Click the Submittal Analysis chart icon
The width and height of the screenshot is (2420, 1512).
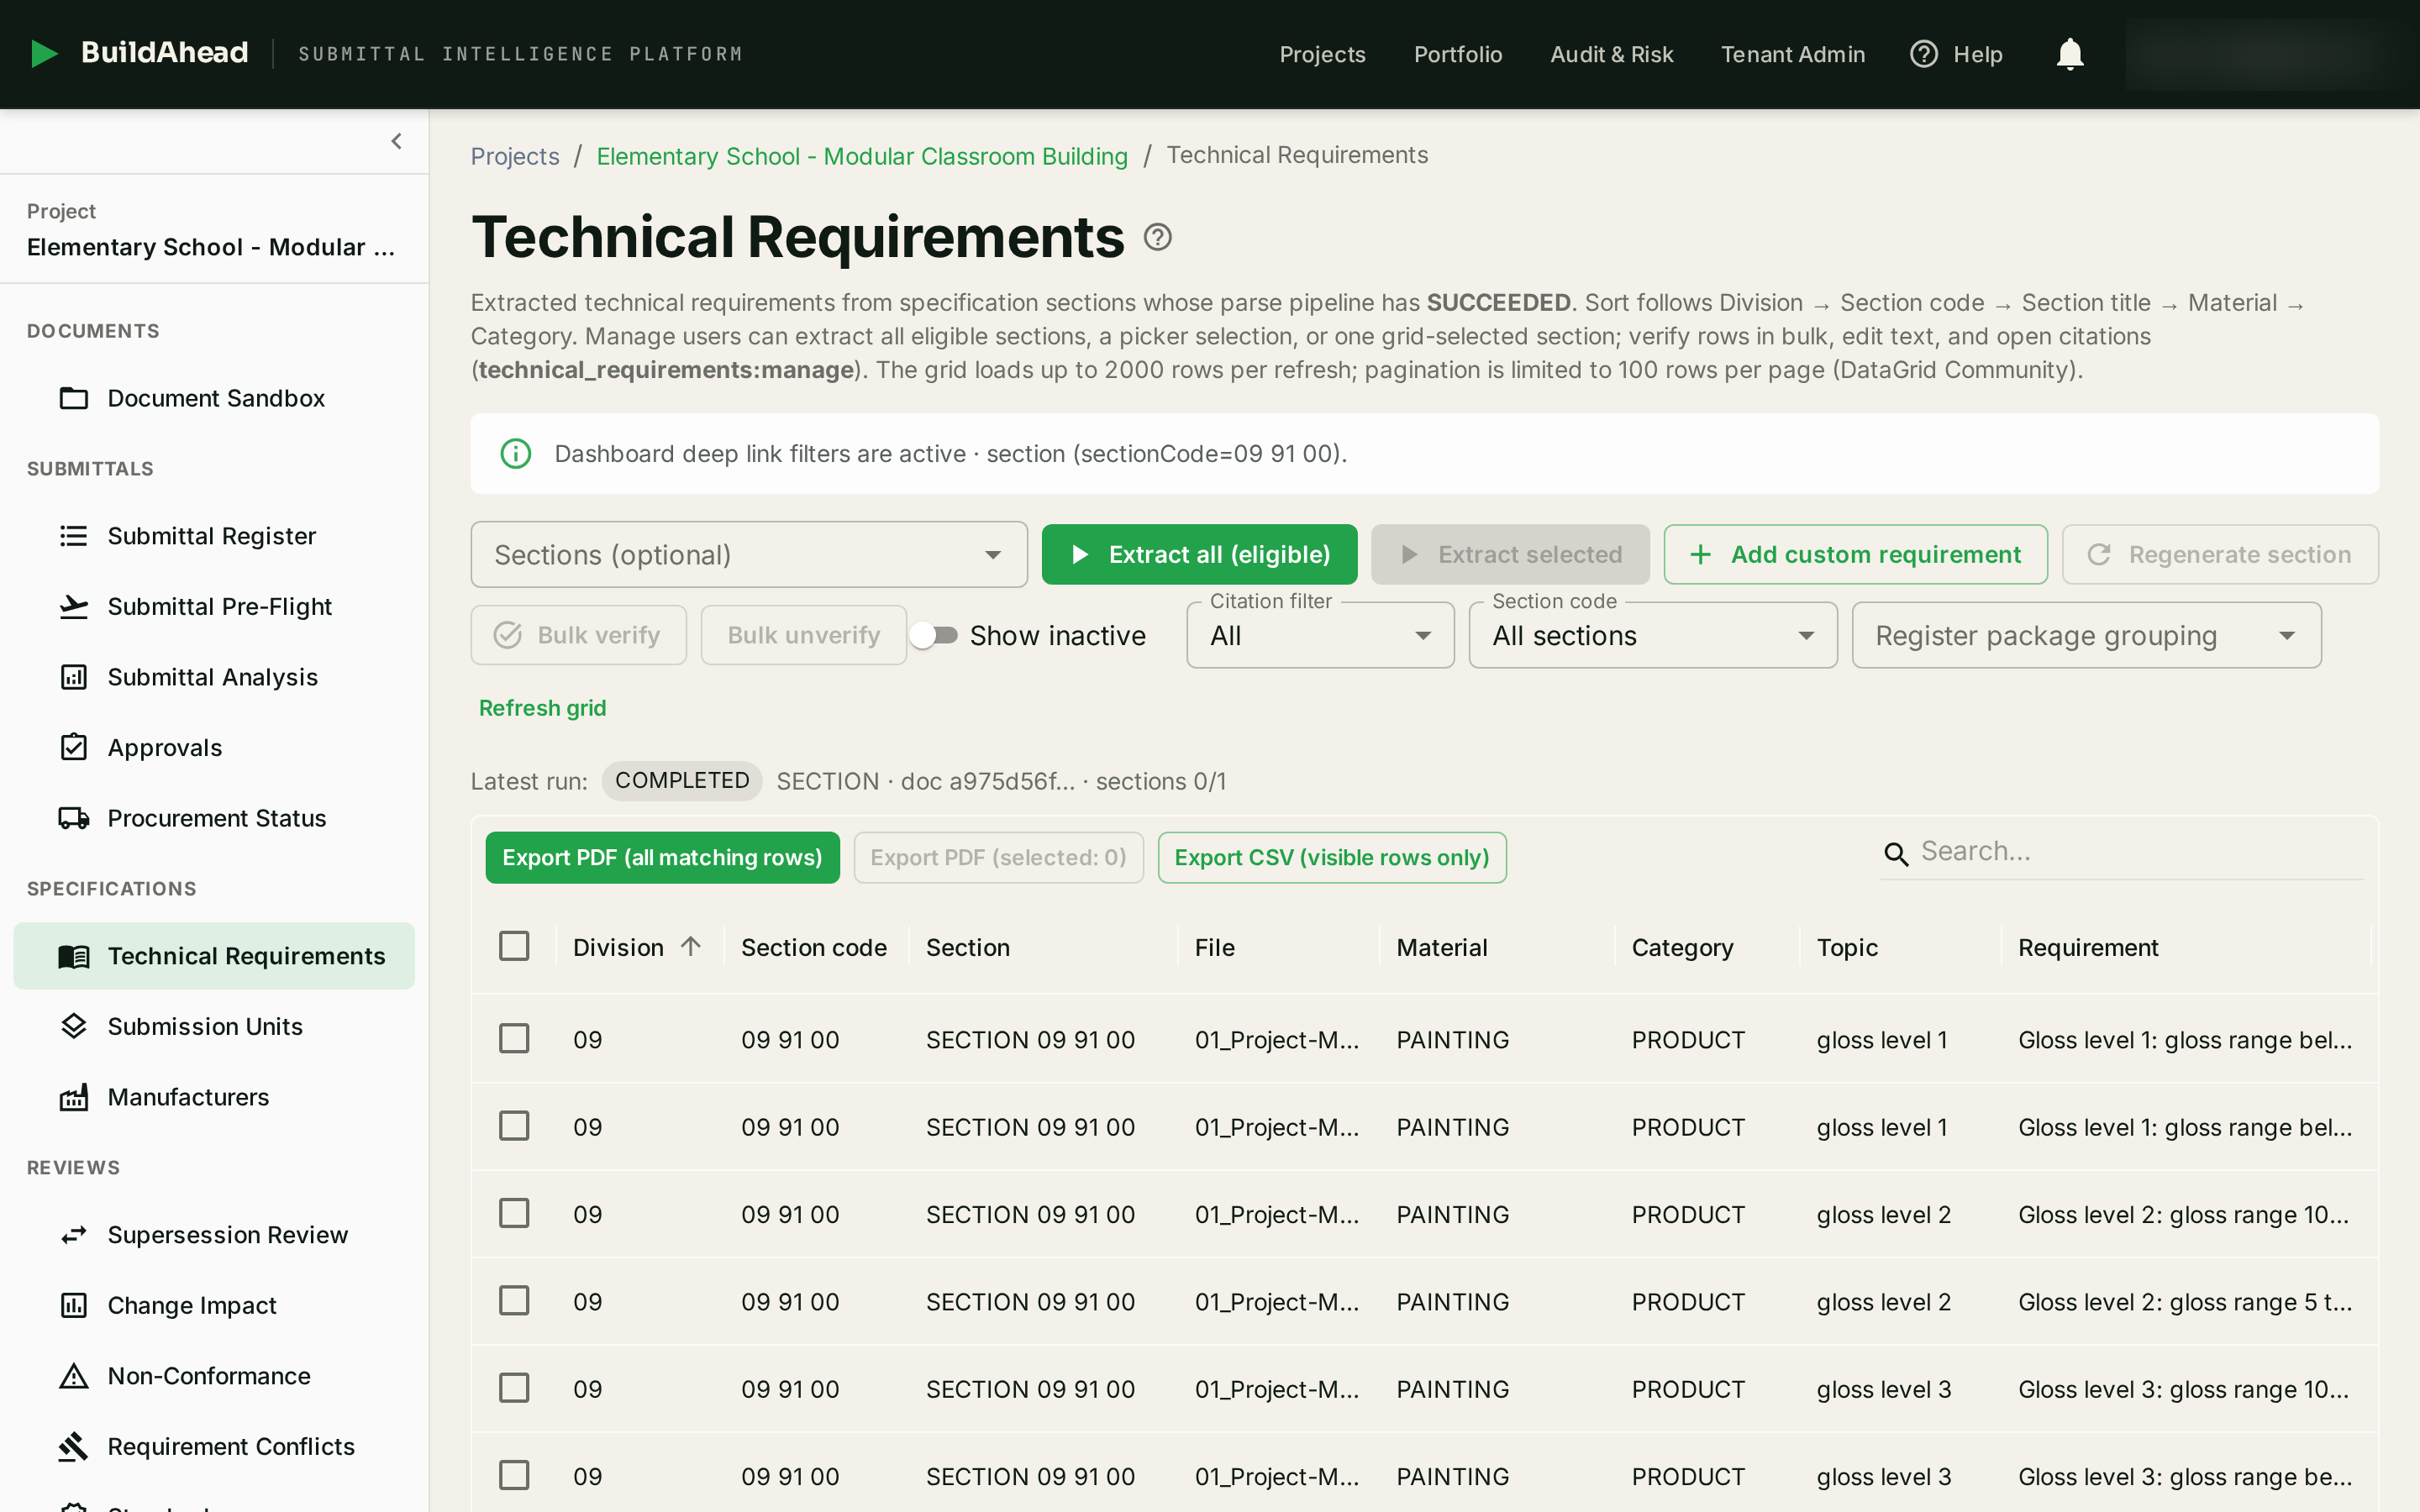point(74,677)
